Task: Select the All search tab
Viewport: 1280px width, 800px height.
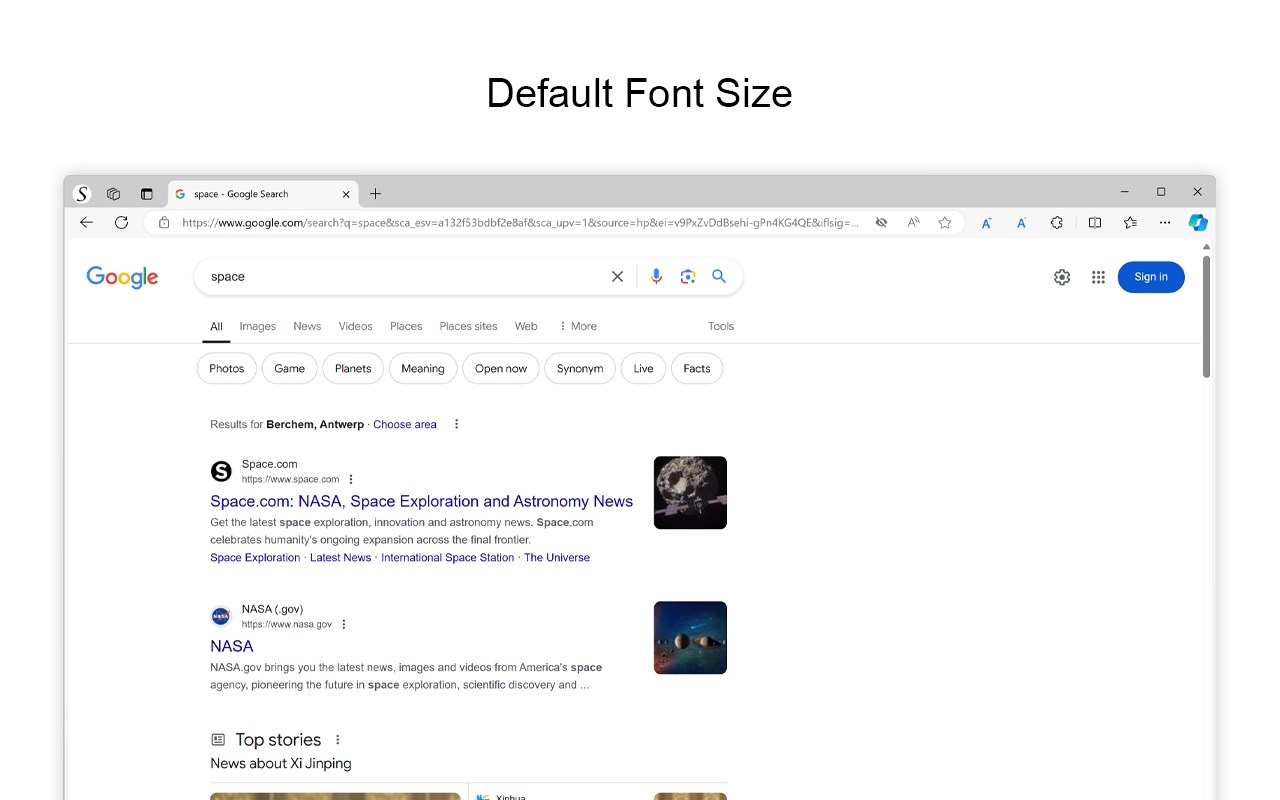Action: pos(216,326)
